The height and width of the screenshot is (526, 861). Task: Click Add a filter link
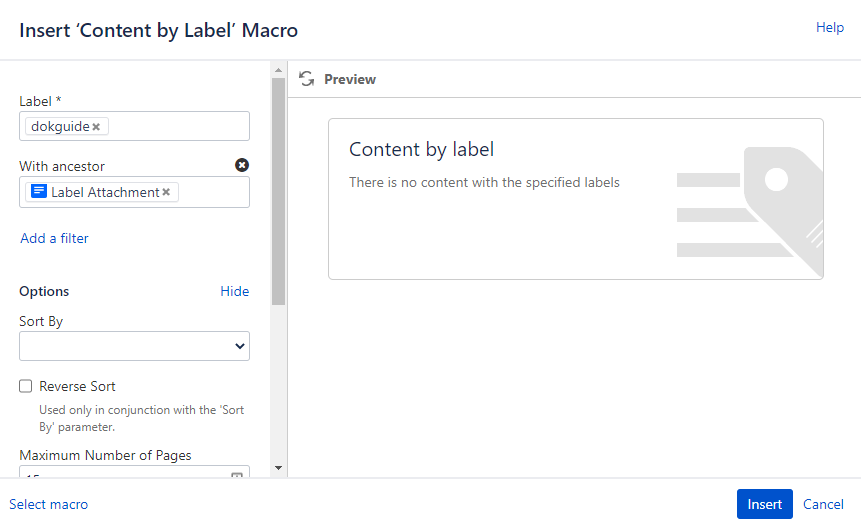click(54, 238)
